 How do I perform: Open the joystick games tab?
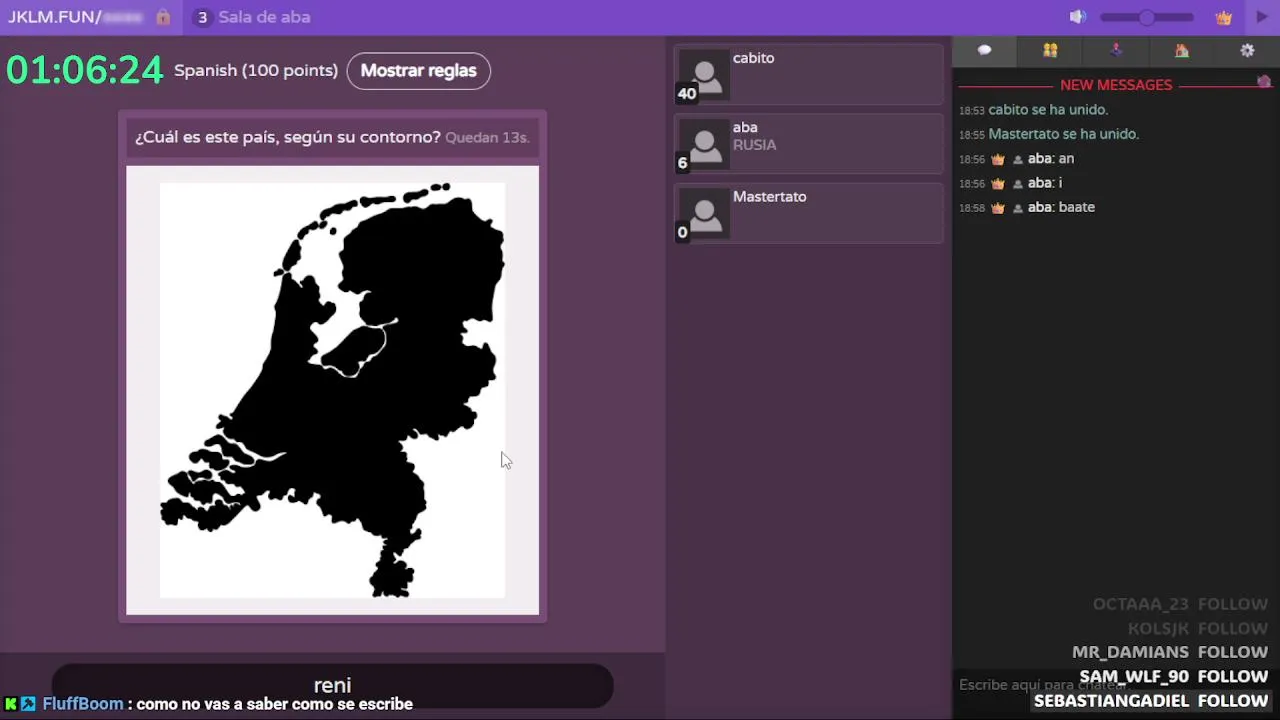(1116, 50)
